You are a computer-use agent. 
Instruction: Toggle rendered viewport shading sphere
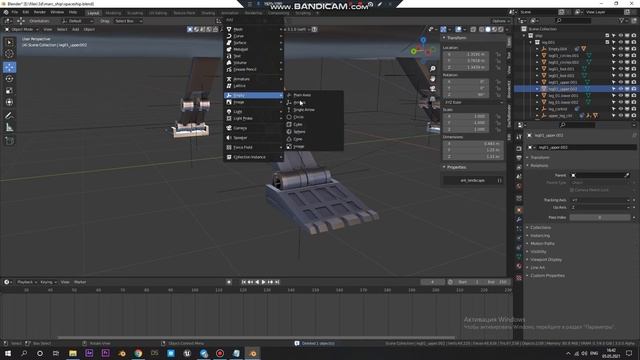pyautogui.click(x=501, y=29)
